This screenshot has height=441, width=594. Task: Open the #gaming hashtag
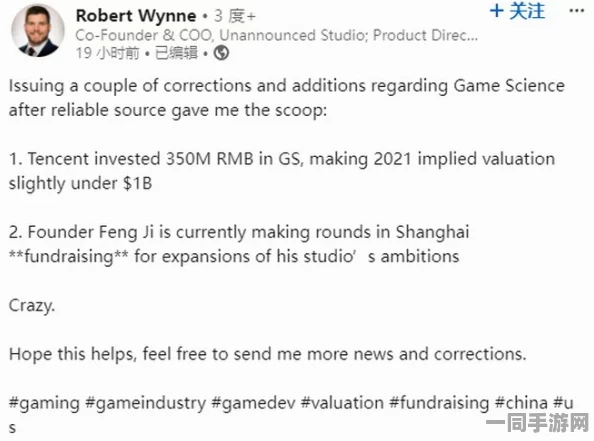[x=44, y=403]
